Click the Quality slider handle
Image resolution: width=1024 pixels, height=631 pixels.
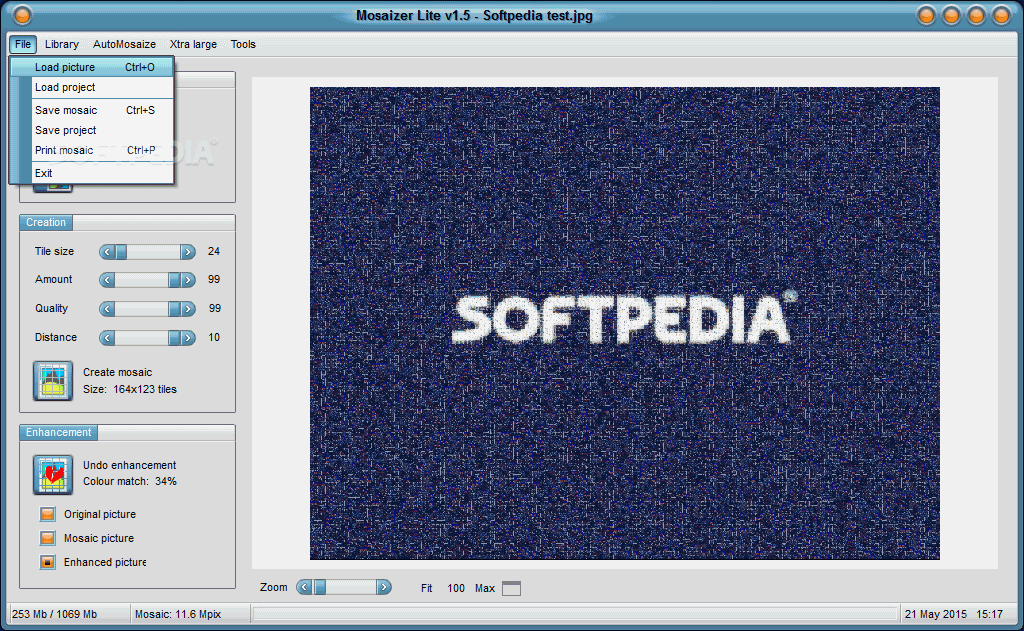(x=174, y=308)
